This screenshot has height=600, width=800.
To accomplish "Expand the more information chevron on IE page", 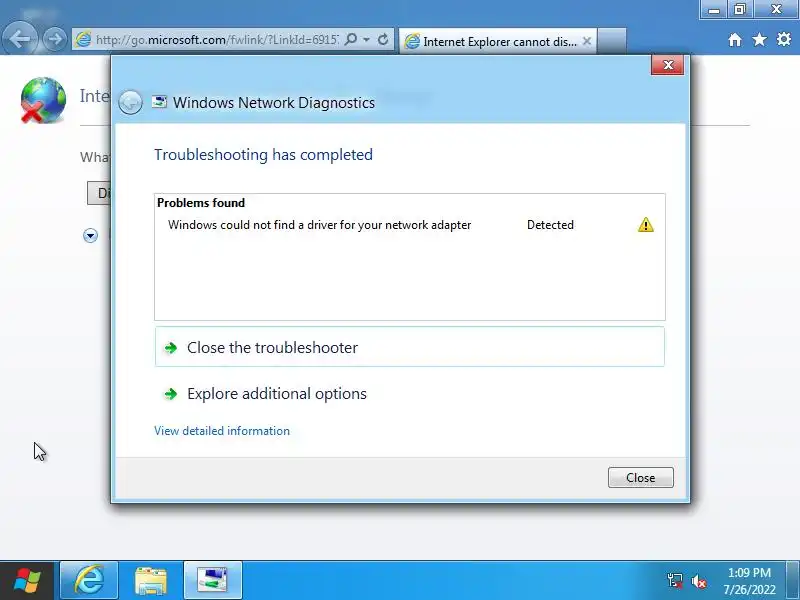I will point(90,235).
